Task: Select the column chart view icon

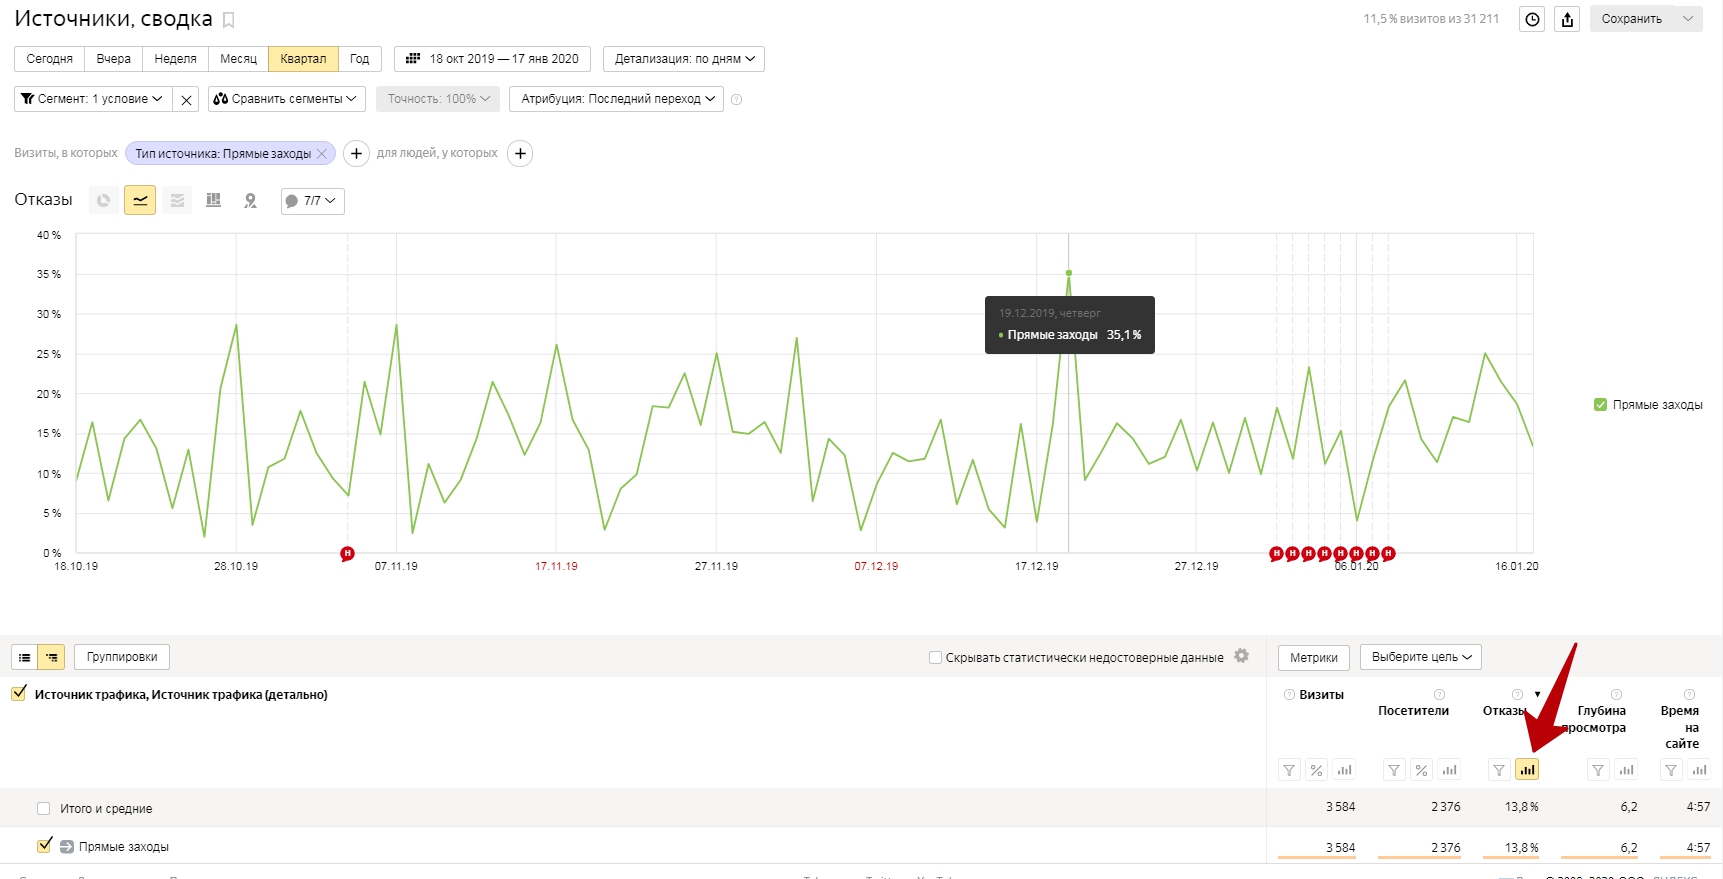Action: (x=213, y=201)
